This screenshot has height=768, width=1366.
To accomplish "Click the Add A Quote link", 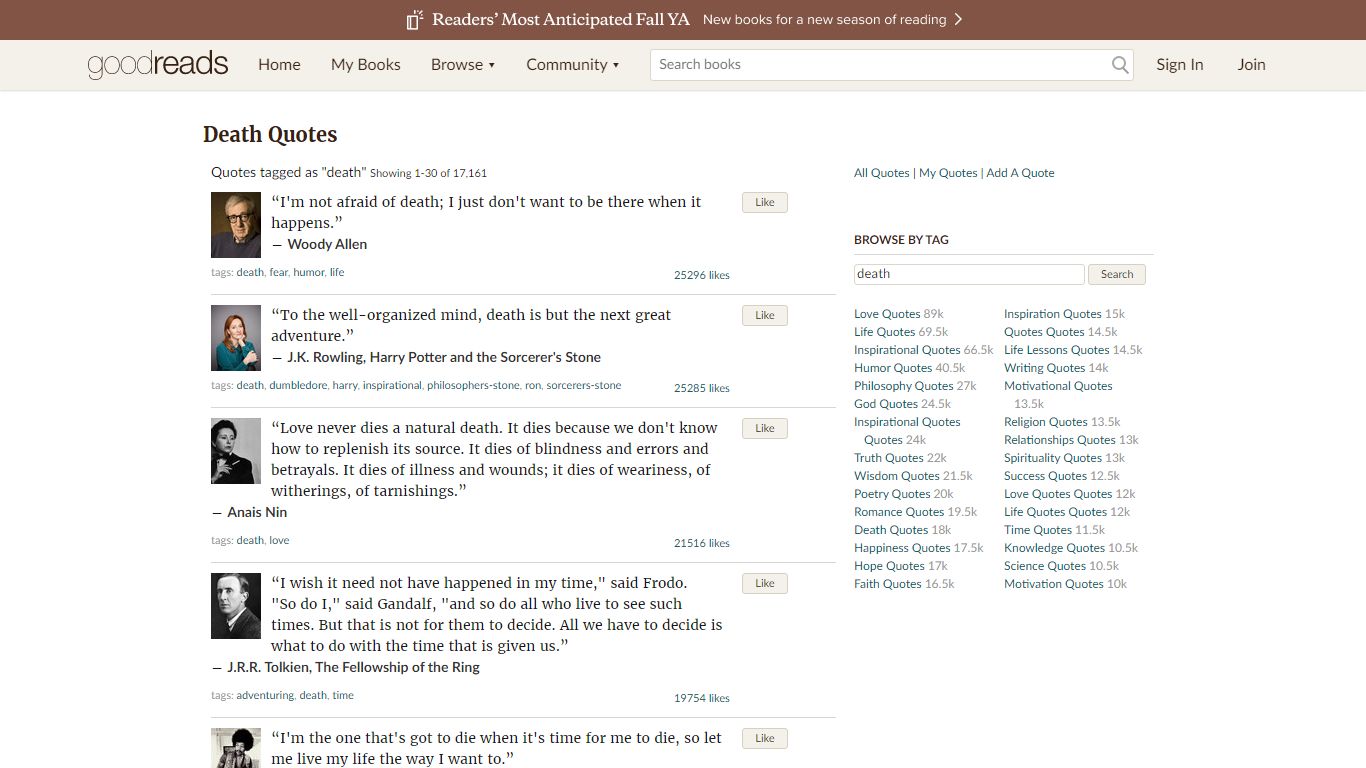I will tap(1020, 173).
